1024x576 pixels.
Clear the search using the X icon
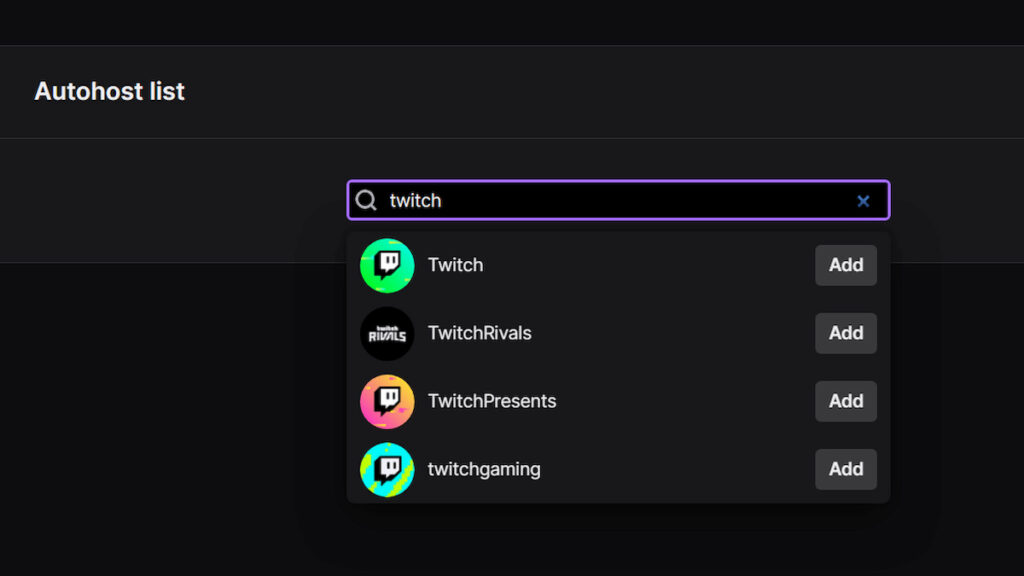click(x=863, y=200)
